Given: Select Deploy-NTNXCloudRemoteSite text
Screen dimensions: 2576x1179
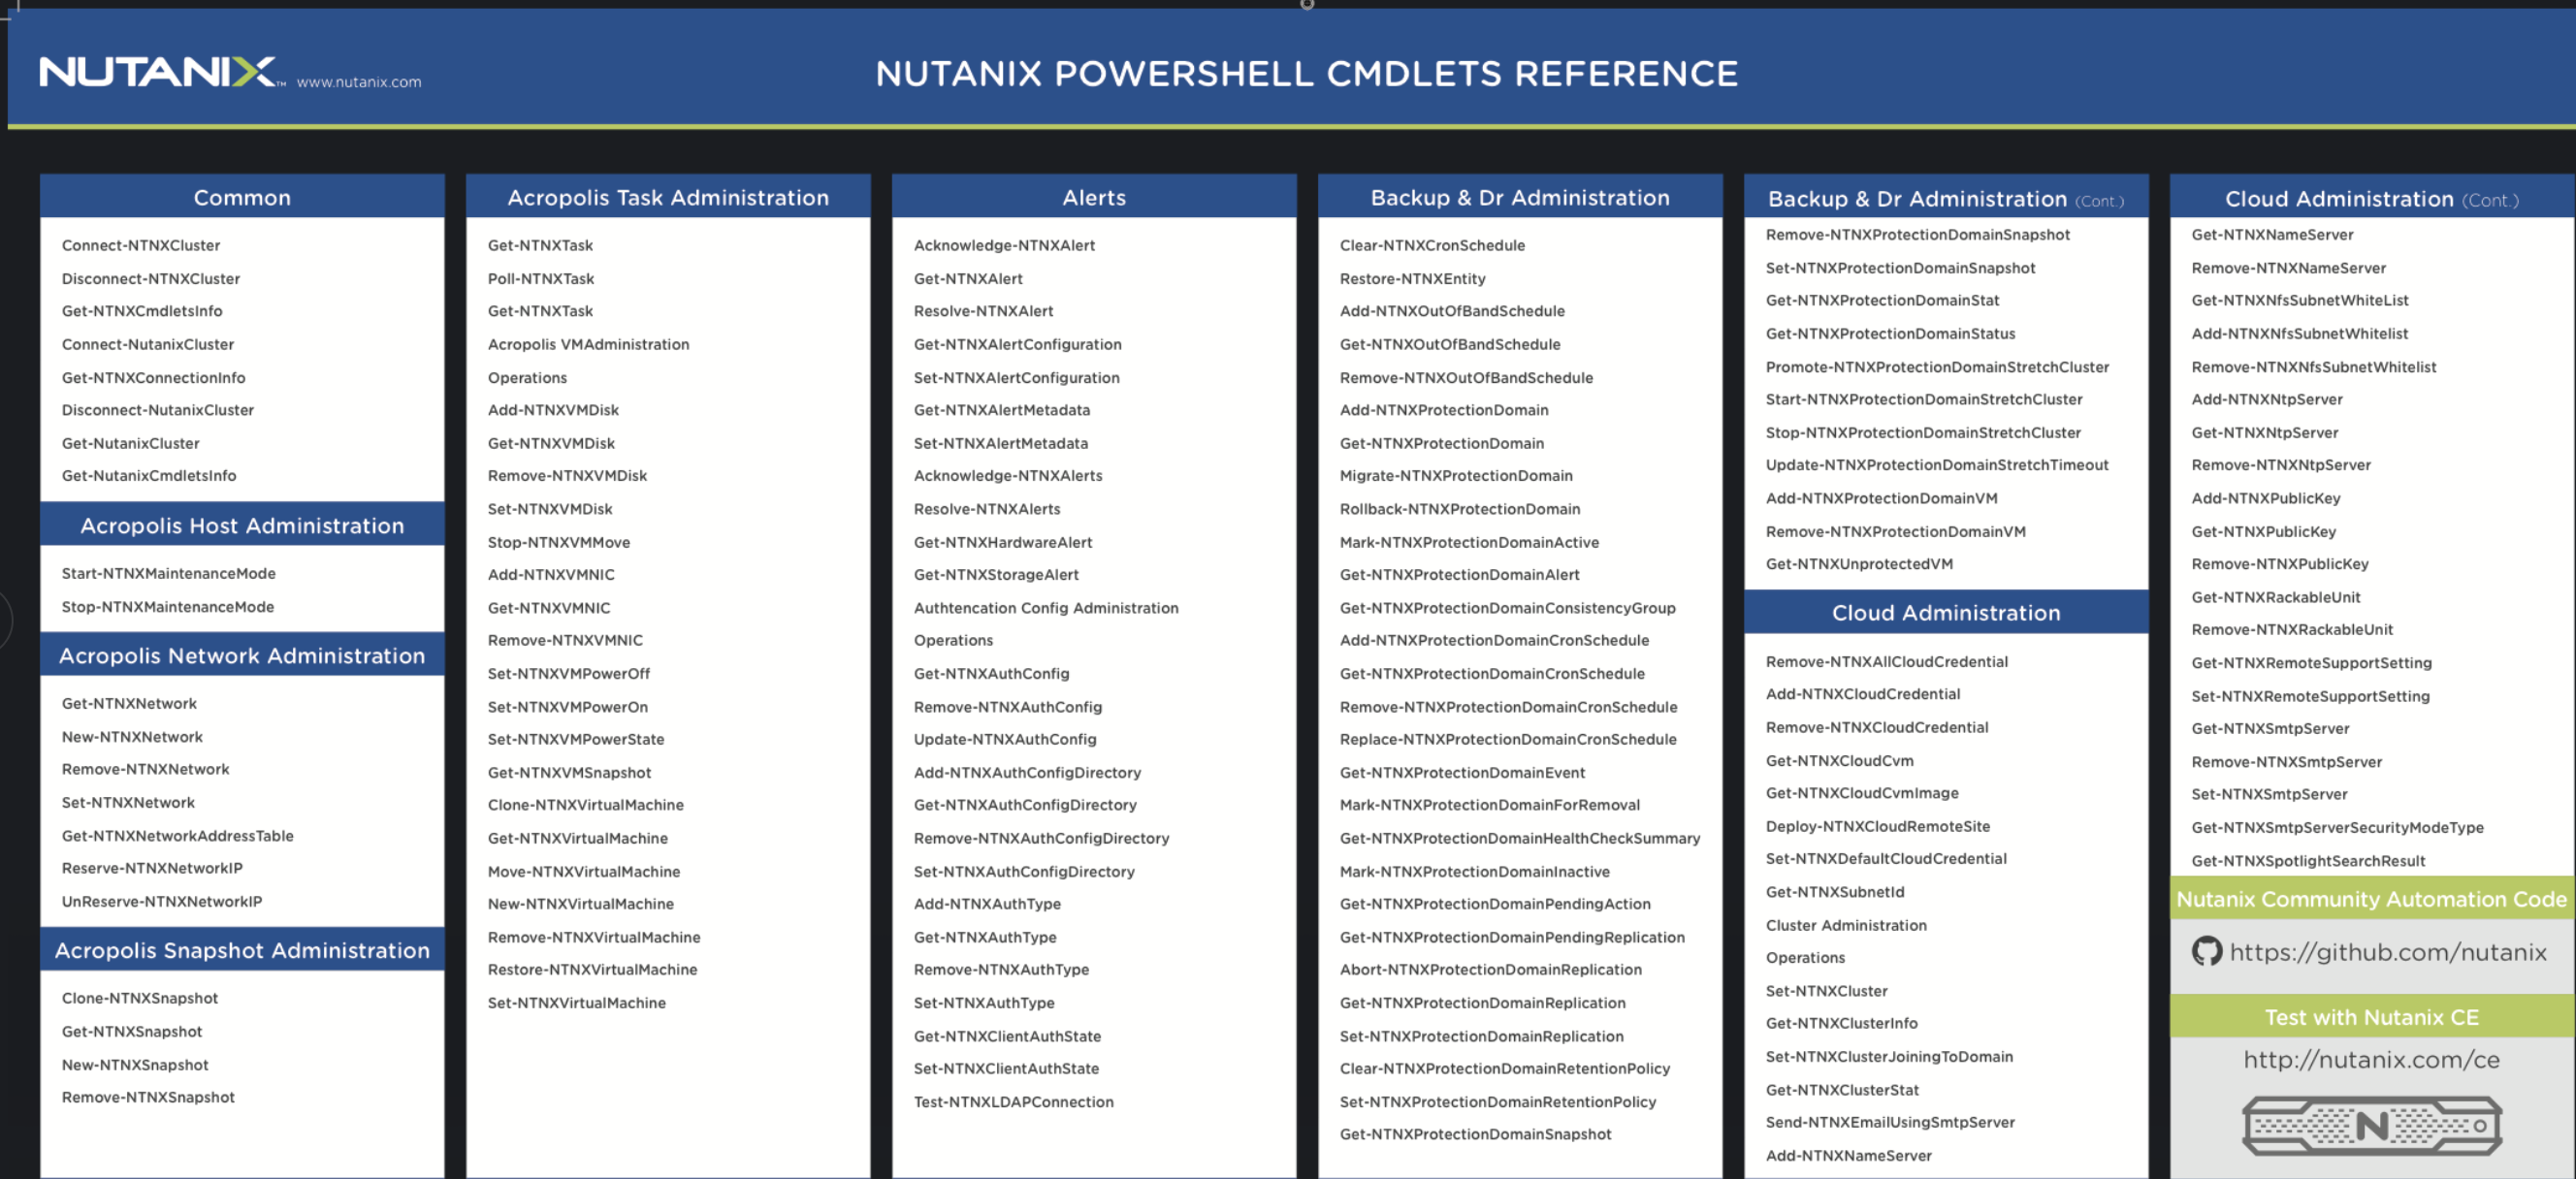Looking at the screenshot, I should pyautogui.click(x=1878, y=826).
